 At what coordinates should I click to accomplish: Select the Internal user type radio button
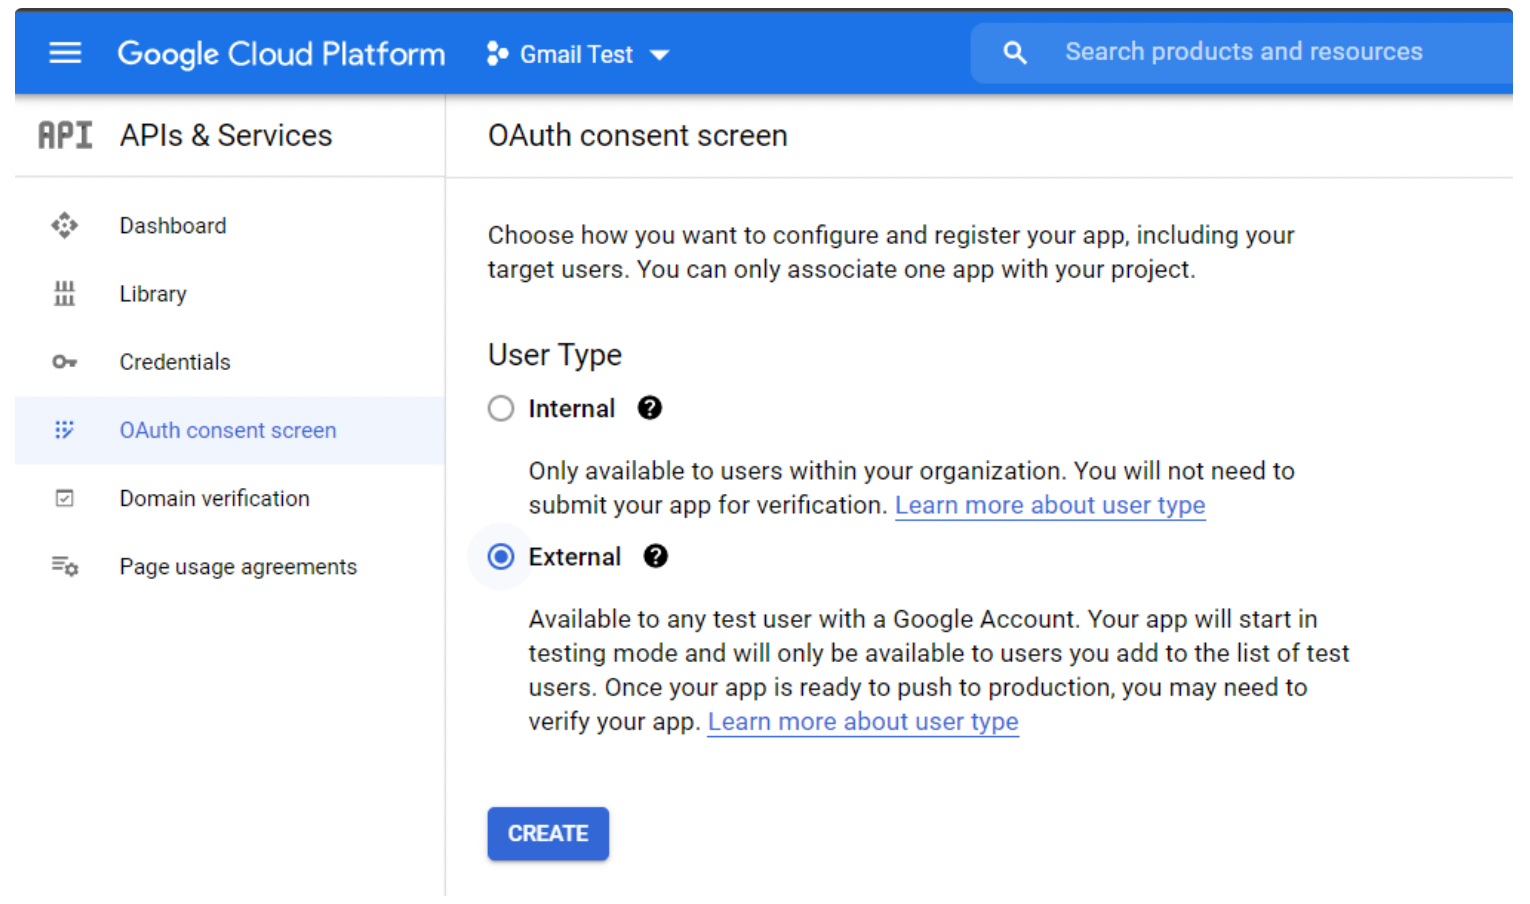tap(501, 408)
